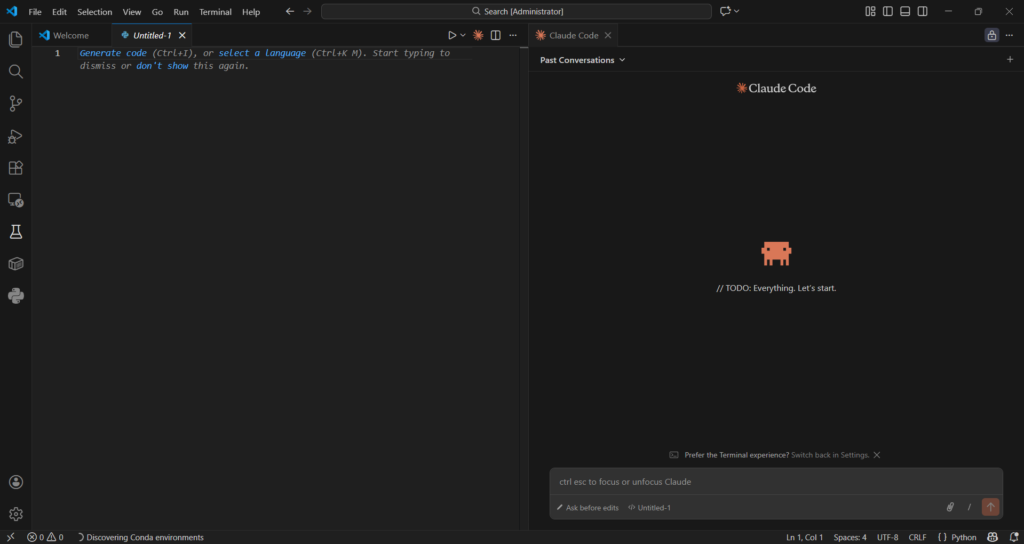
Task: Toggle primary side bar visibility
Action: pos(888,11)
